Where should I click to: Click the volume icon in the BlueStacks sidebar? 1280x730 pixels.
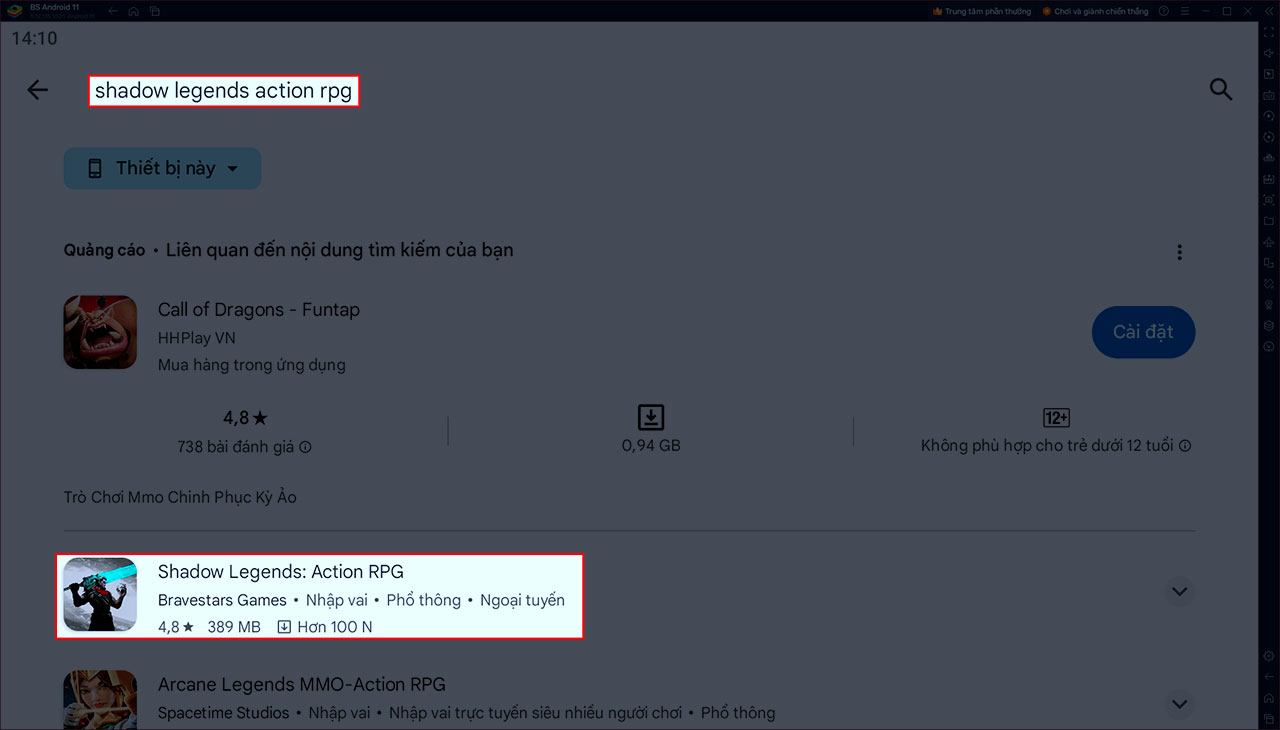pyautogui.click(x=1269, y=52)
